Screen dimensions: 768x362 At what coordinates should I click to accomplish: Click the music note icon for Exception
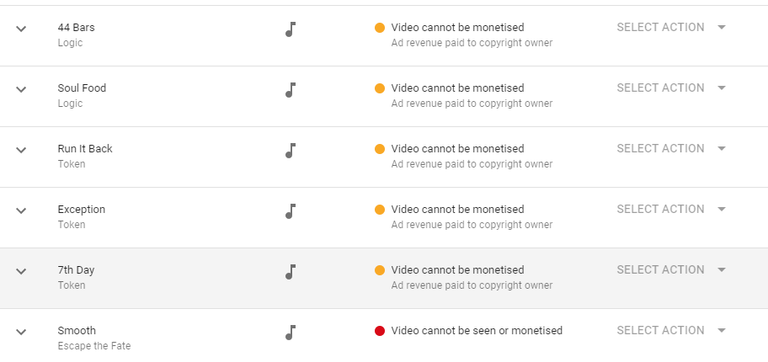tap(291, 212)
